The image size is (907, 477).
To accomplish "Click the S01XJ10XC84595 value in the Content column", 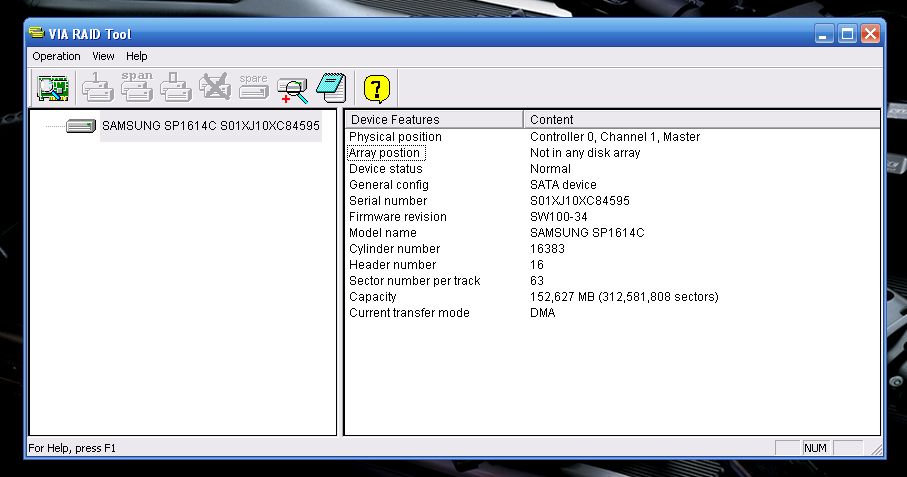I will coord(580,201).
